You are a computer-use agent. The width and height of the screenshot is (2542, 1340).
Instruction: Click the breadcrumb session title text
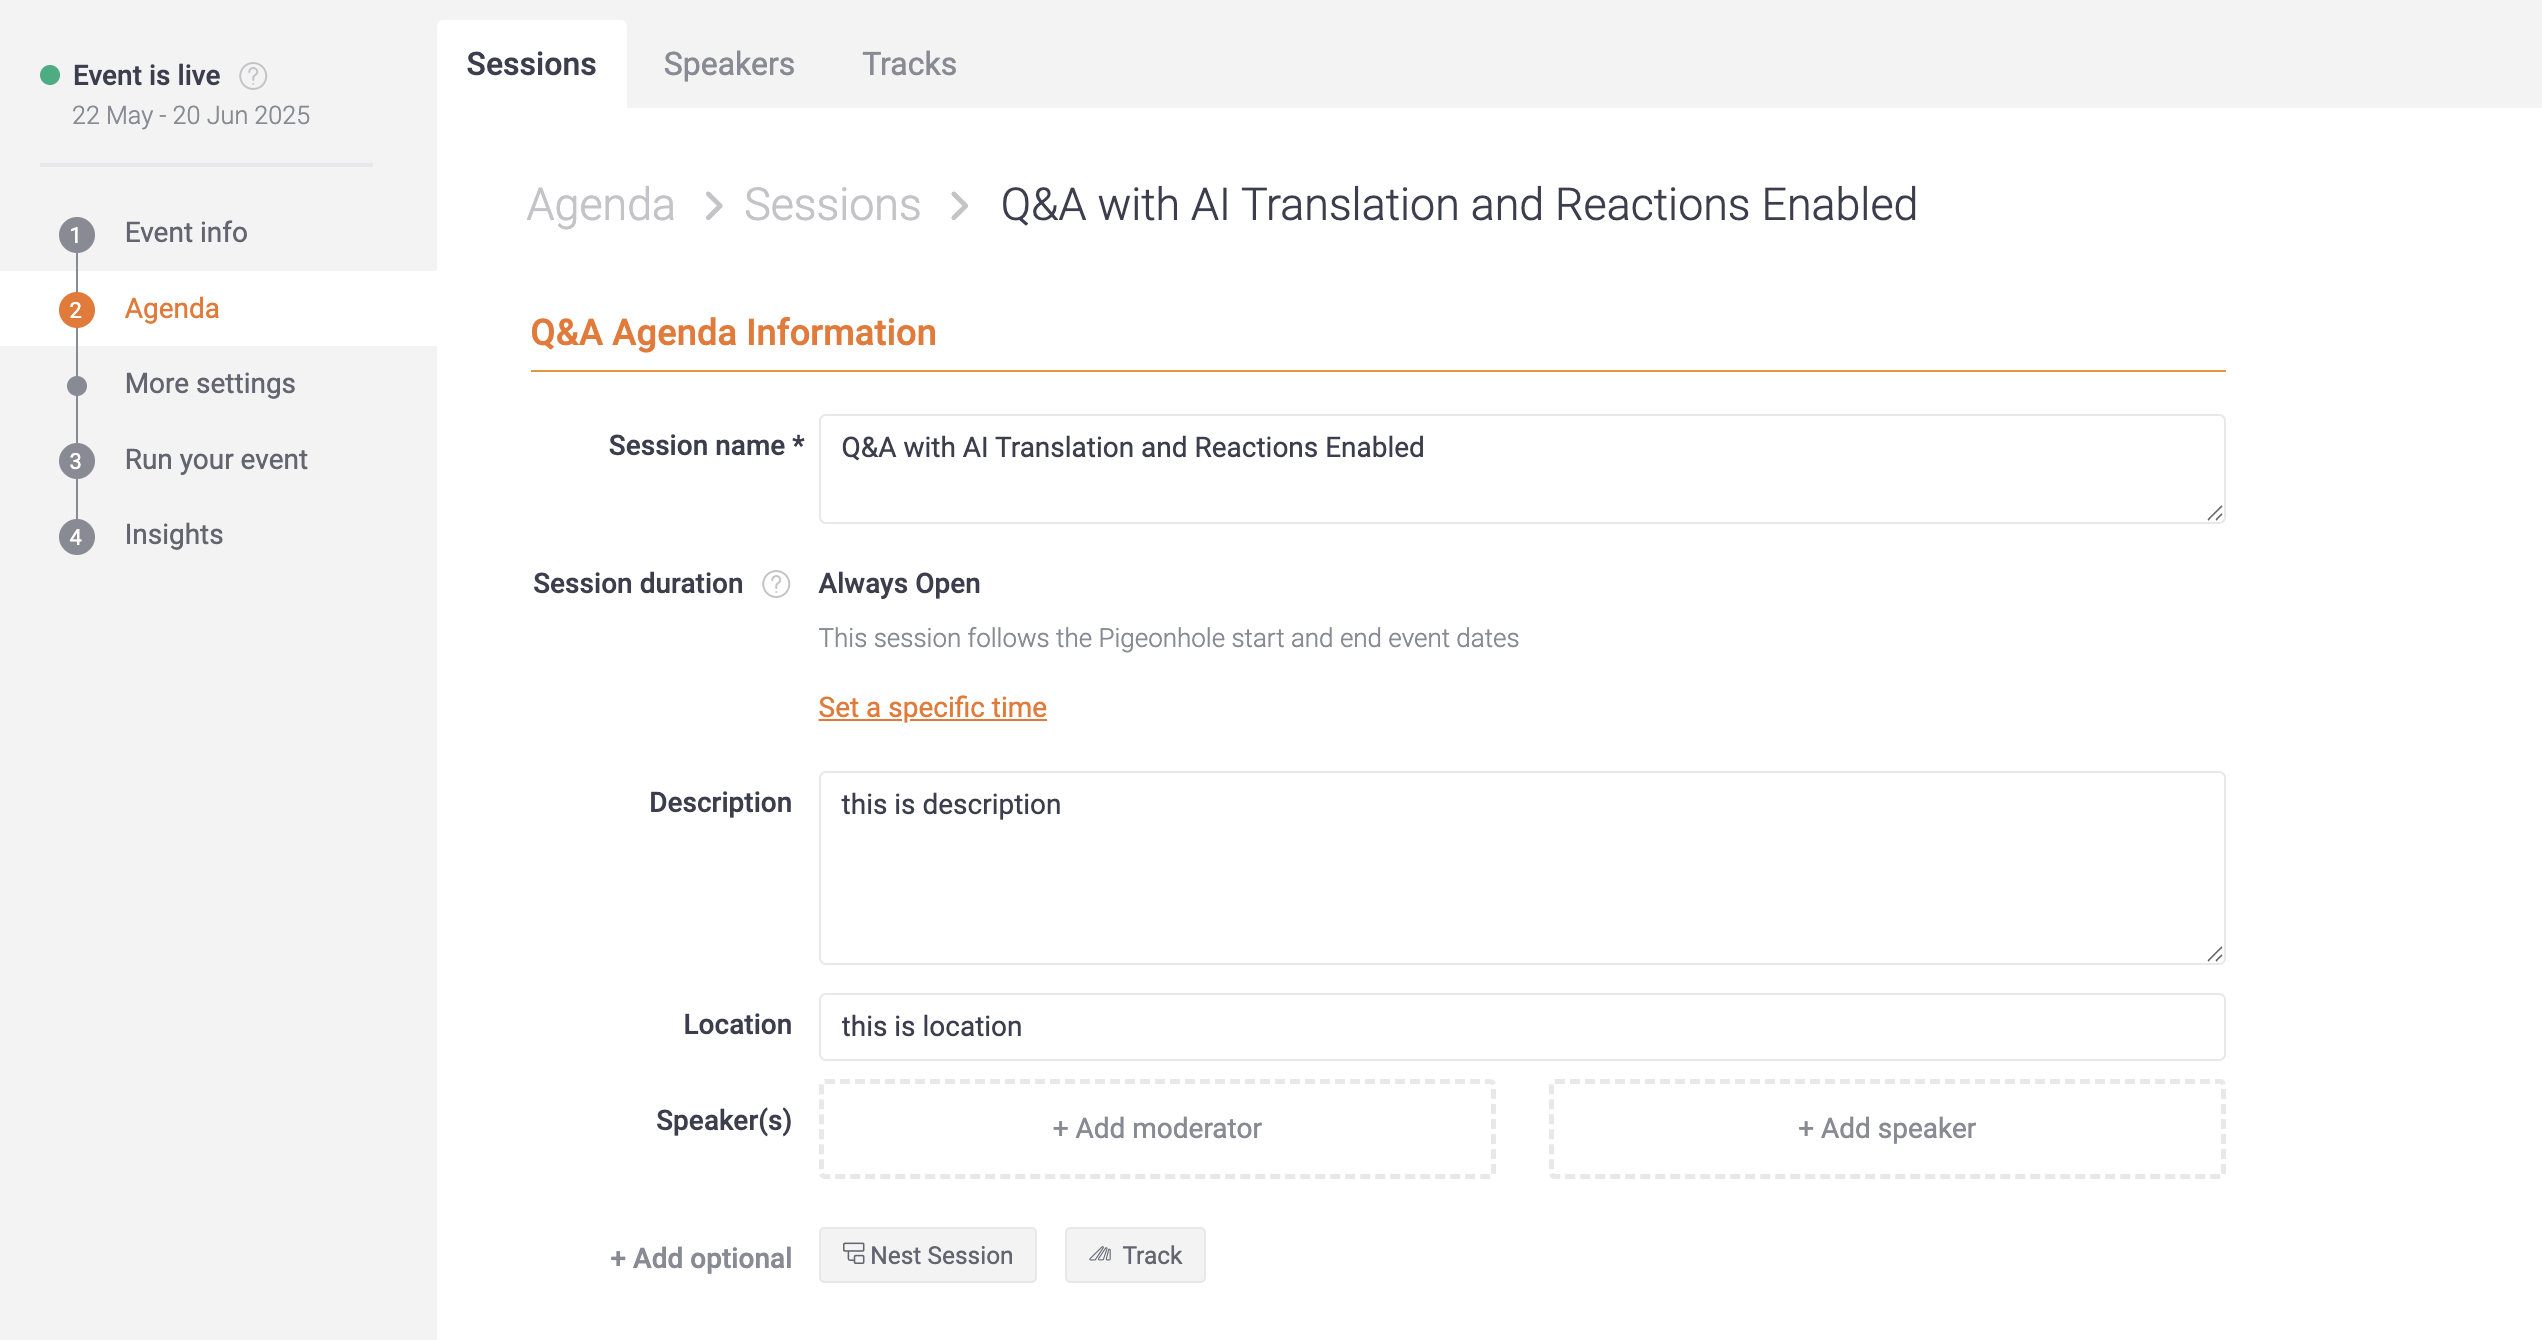tap(1459, 205)
